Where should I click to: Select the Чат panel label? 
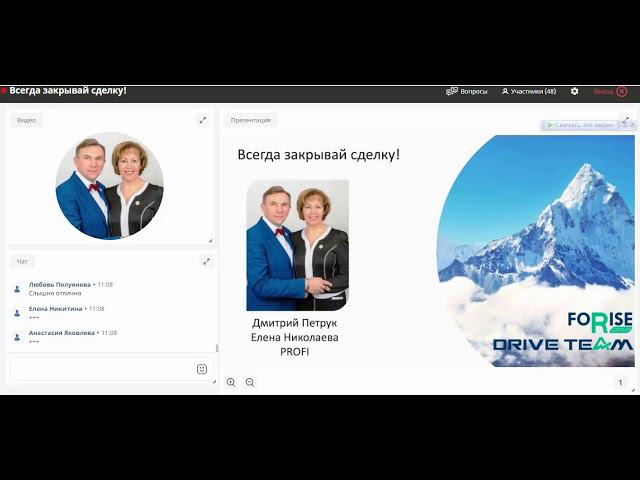click(22, 261)
